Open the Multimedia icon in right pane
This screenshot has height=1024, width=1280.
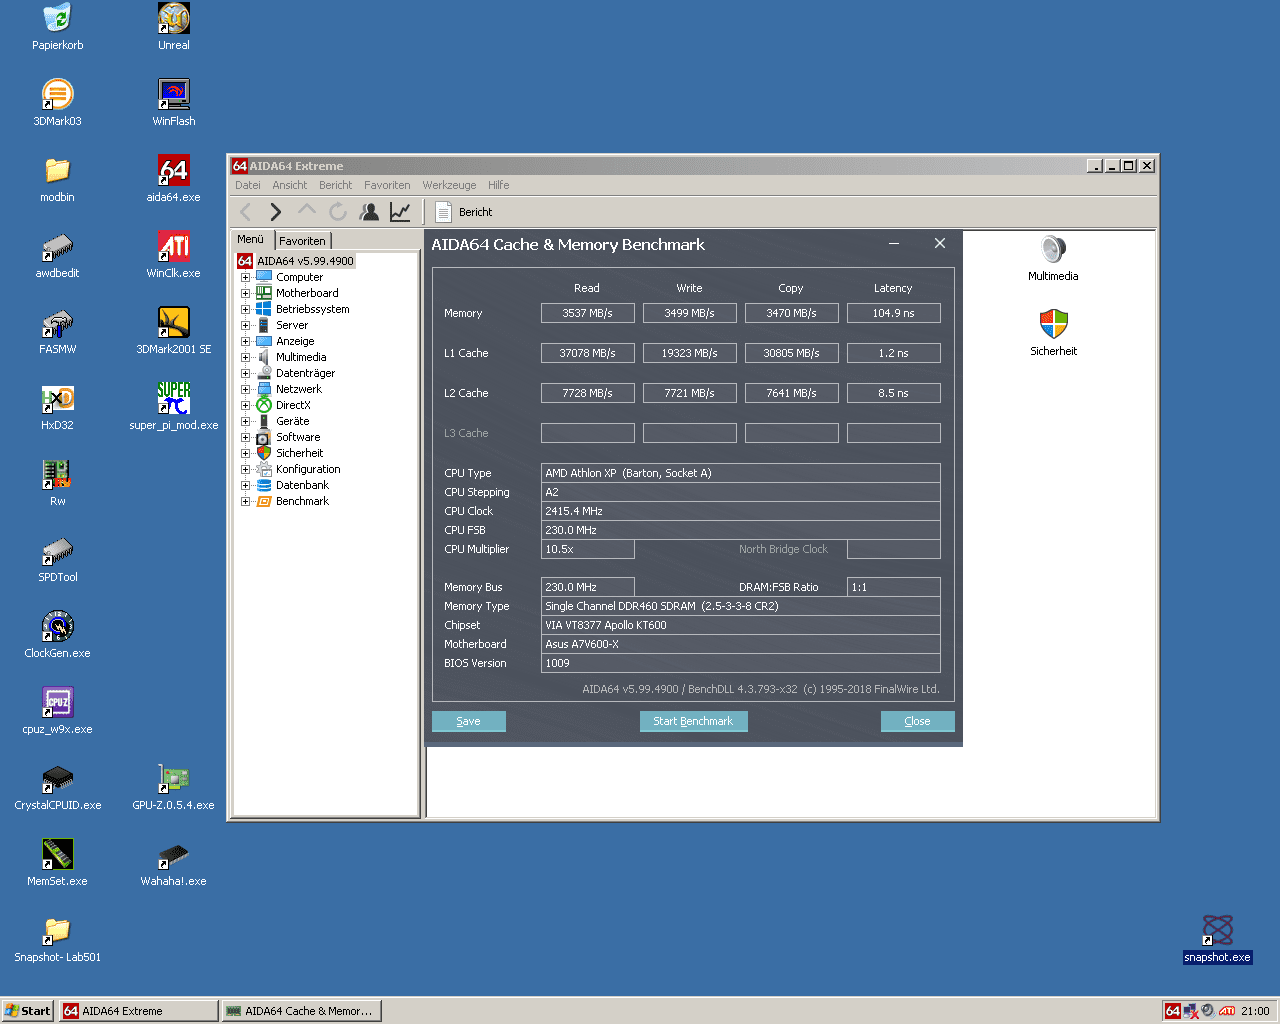1053,258
